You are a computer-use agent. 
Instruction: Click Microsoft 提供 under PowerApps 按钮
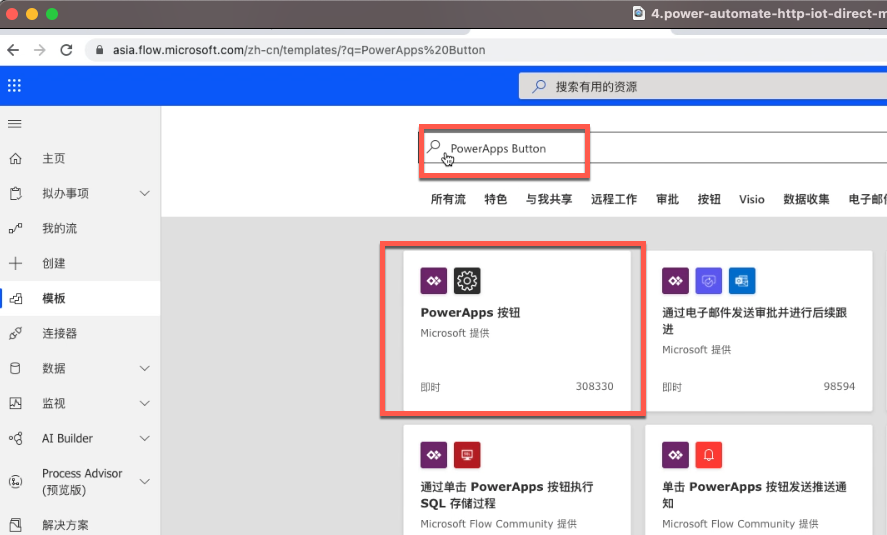(455, 333)
